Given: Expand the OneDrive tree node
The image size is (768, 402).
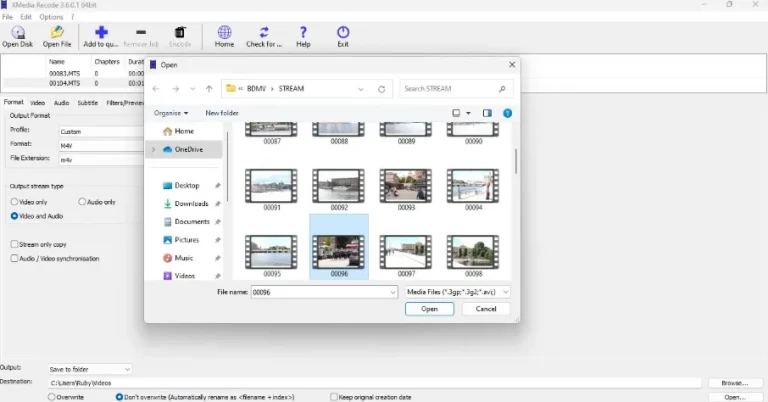Looking at the screenshot, I should click(153, 149).
